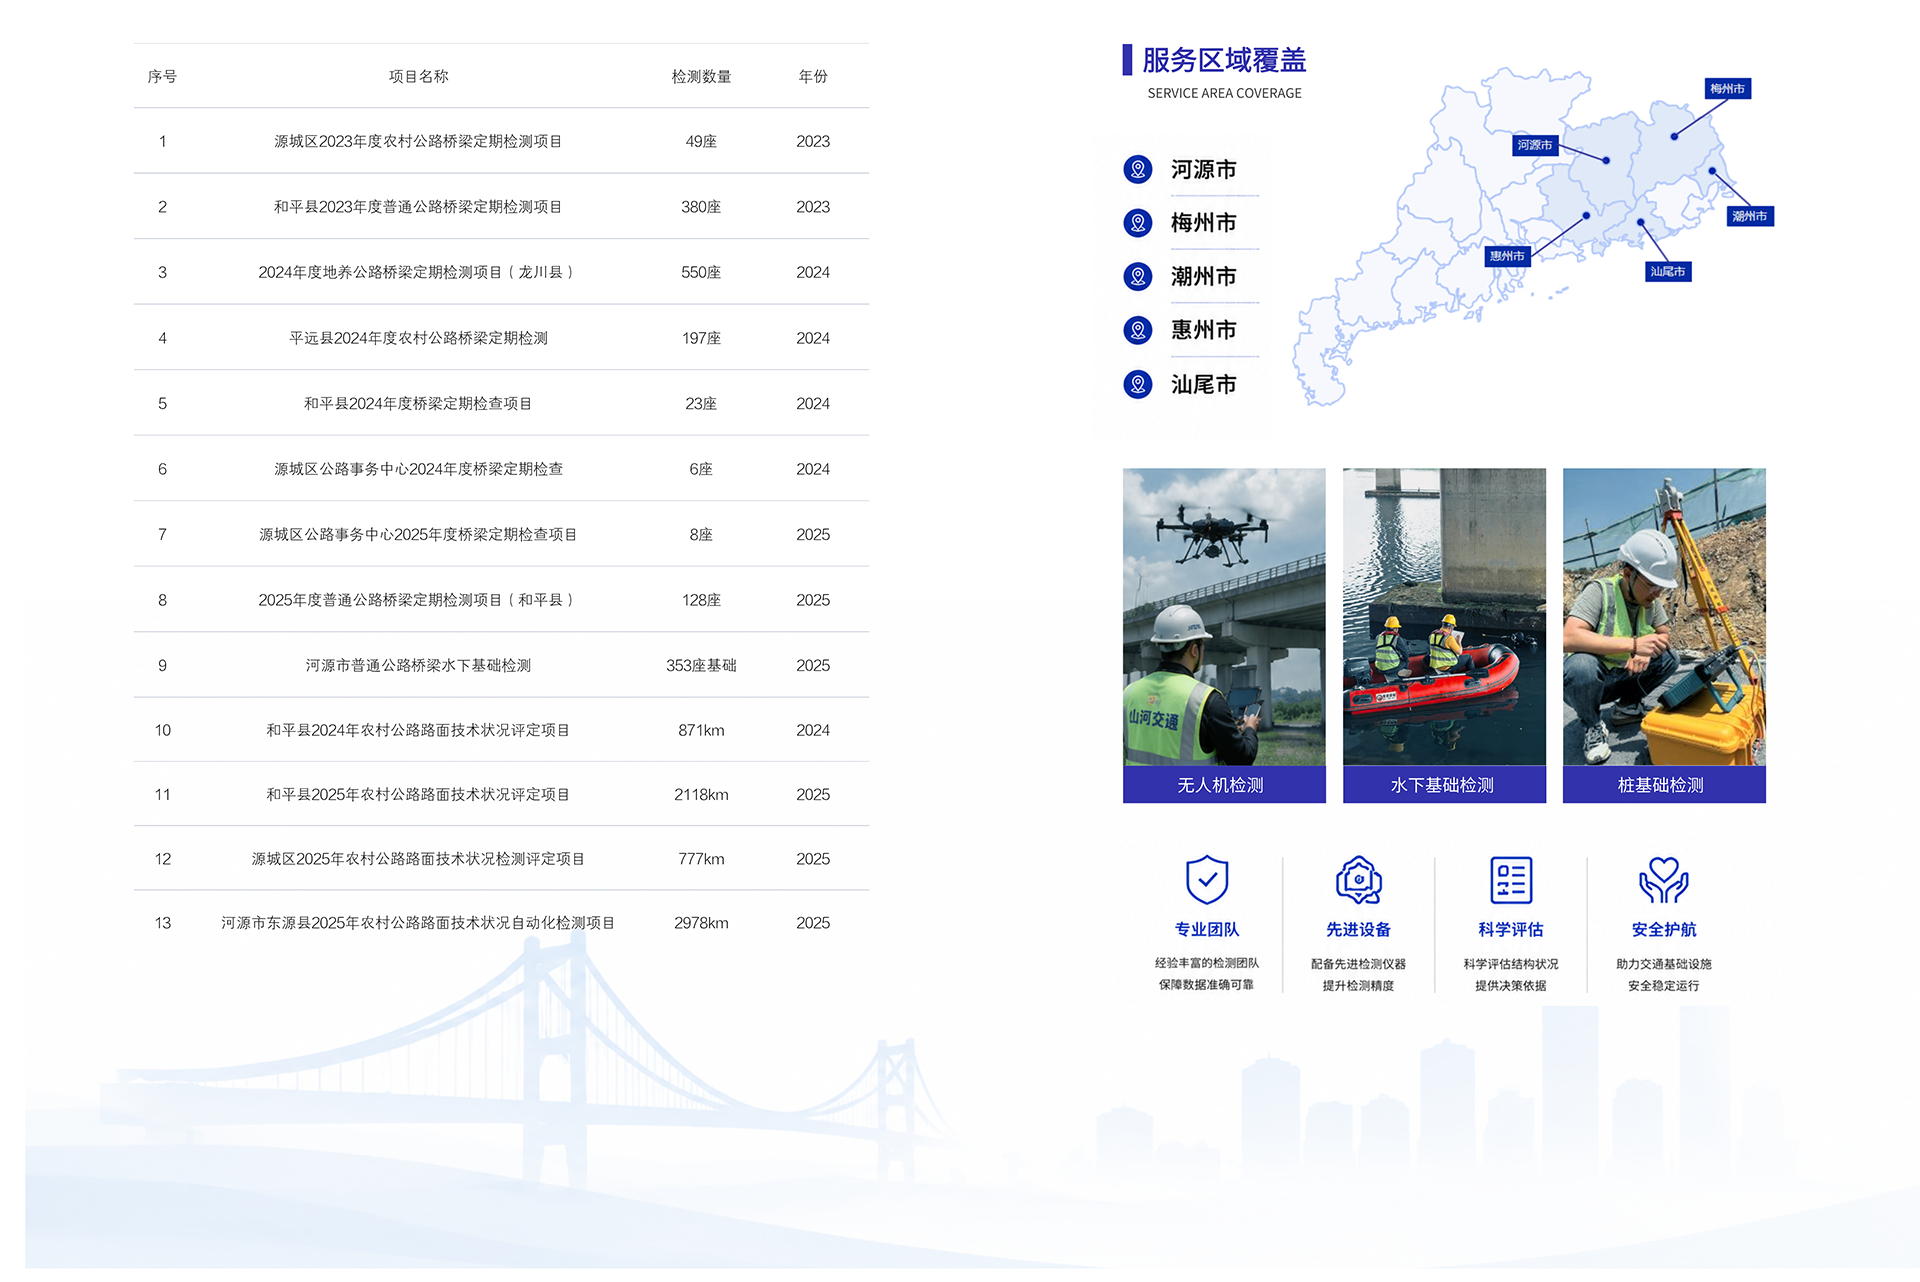Click the 353座基础 quantity cell
This screenshot has width=1920, height=1282.
[701, 665]
